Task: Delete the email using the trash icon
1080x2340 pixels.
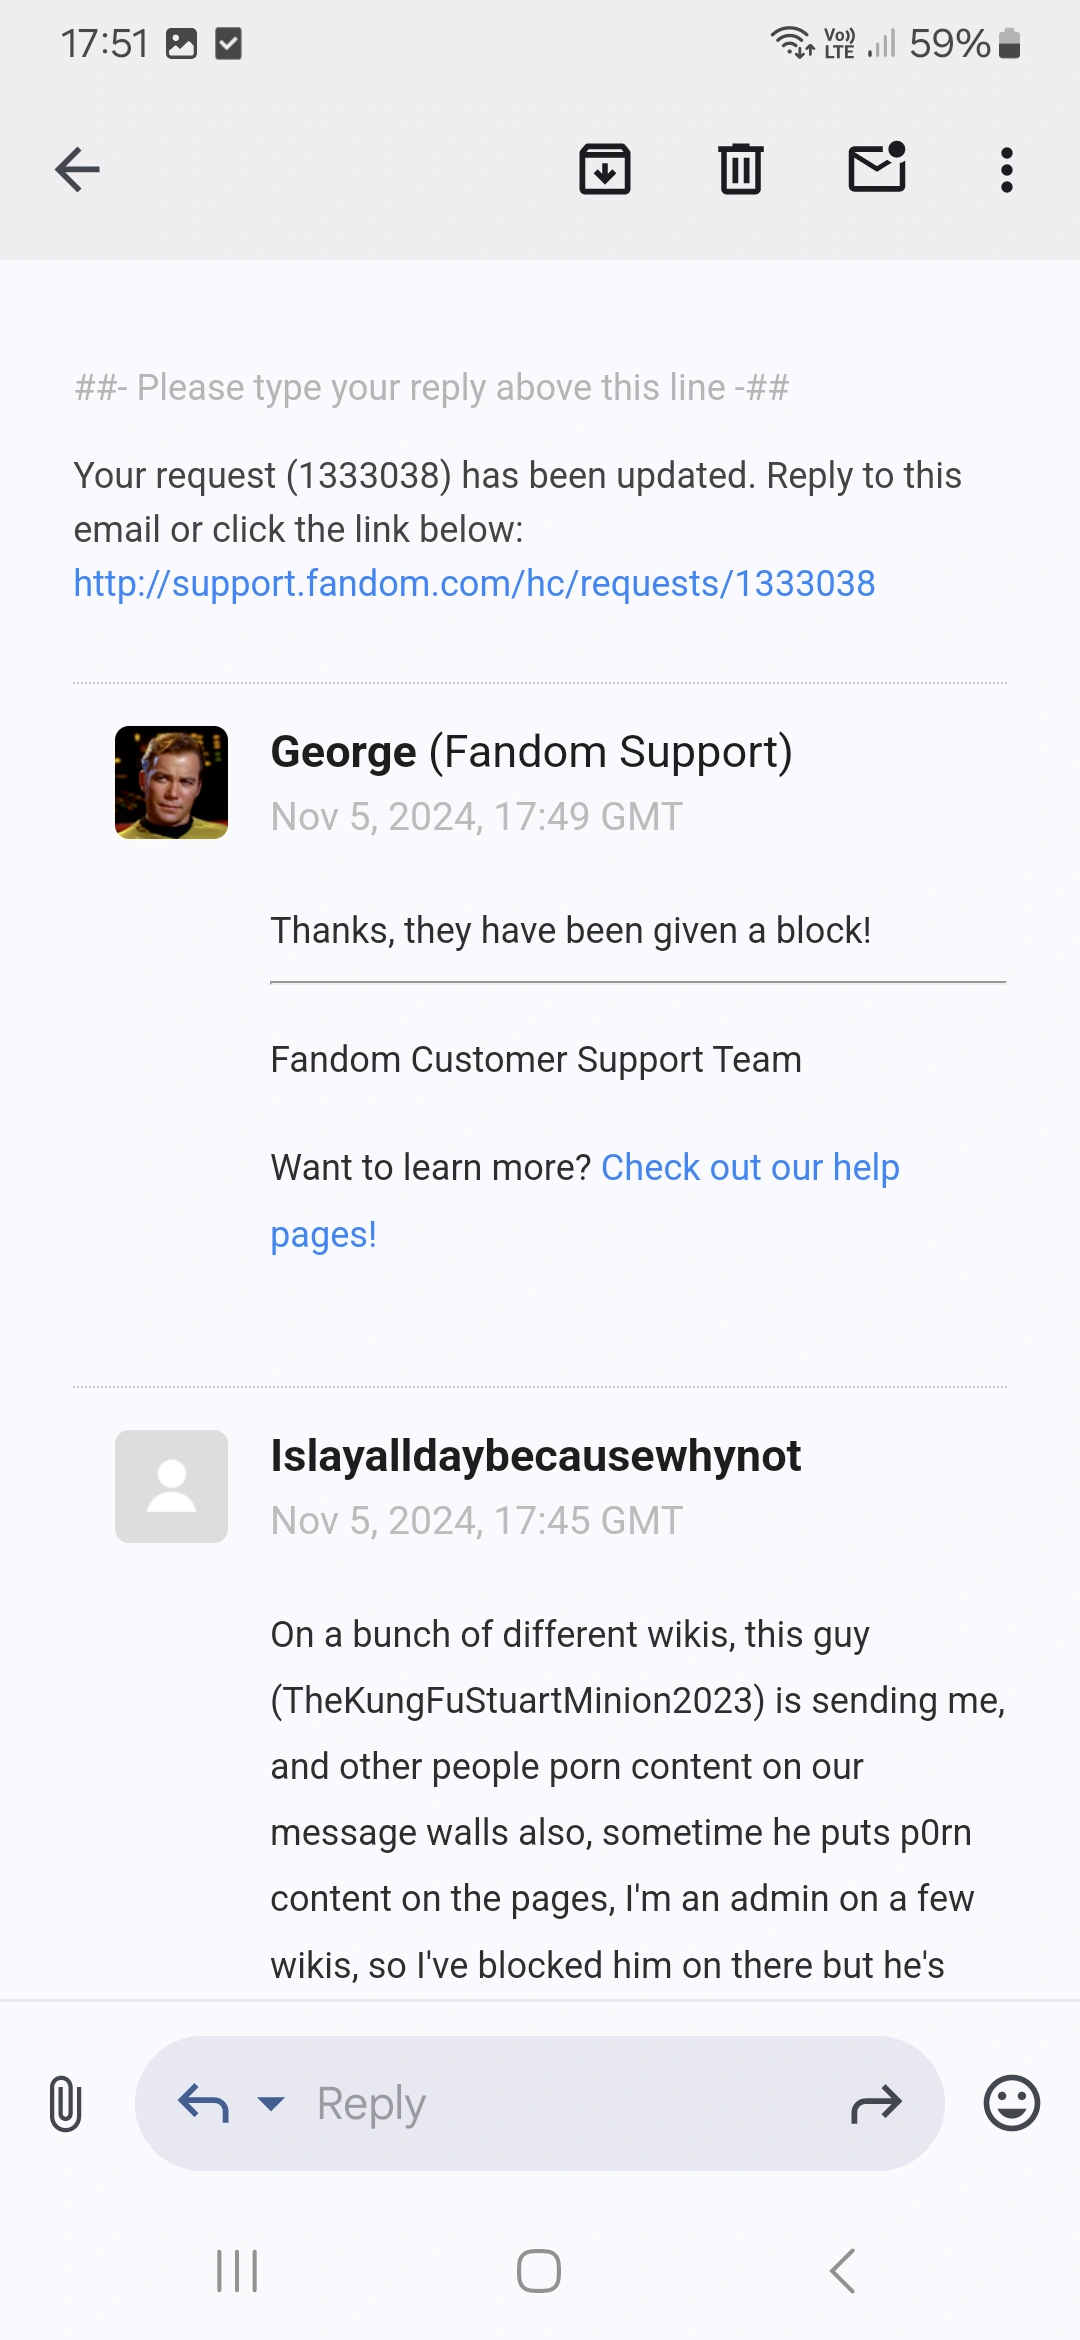Action: click(x=741, y=169)
